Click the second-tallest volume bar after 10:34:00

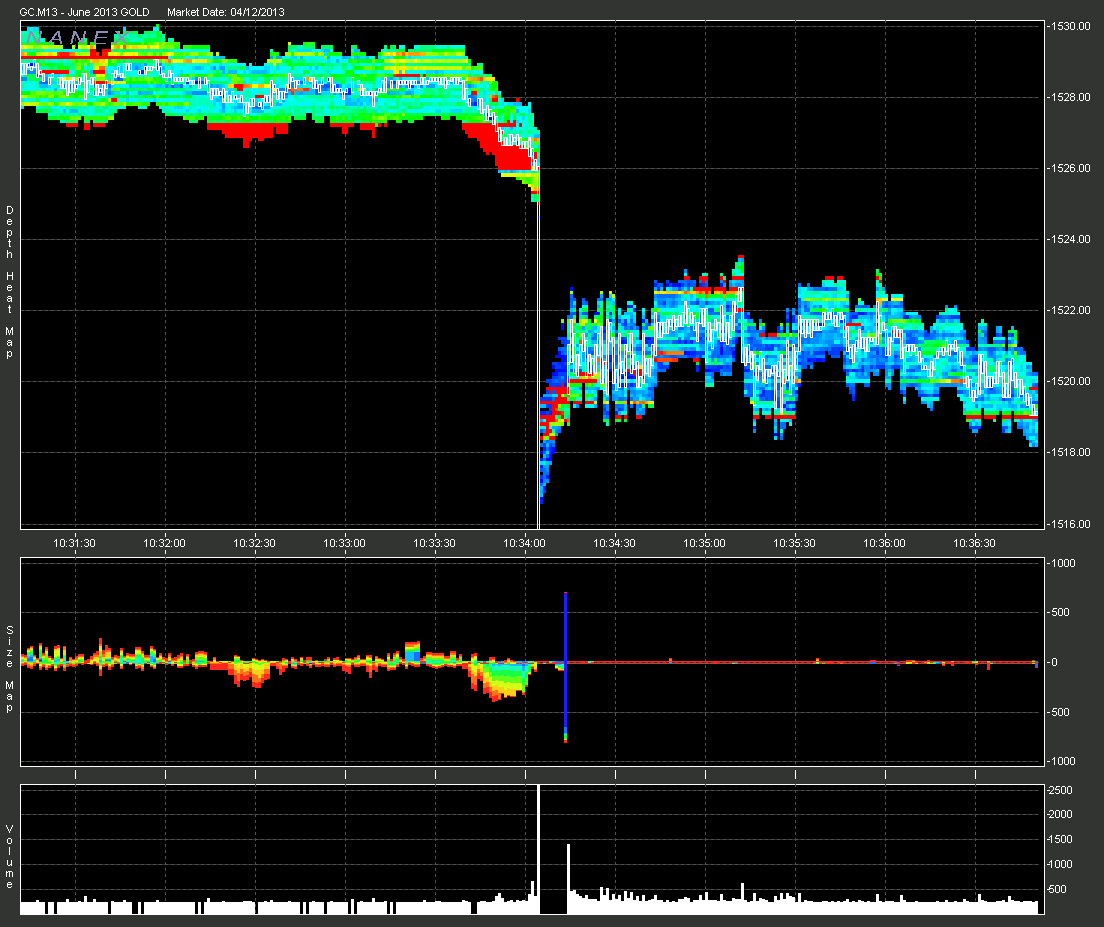[x=568, y=879]
